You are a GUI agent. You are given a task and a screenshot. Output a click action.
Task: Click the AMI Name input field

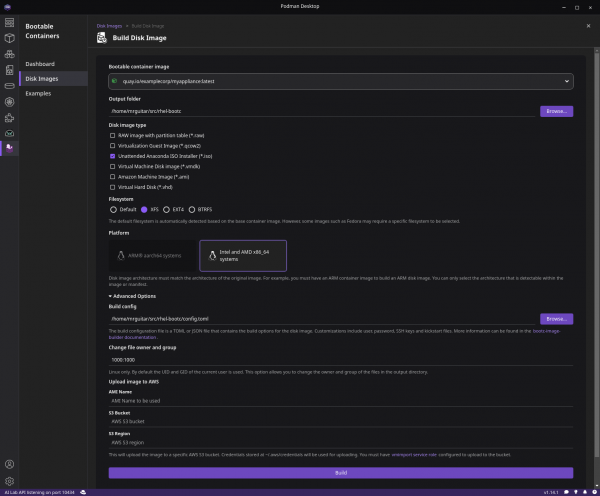(341, 401)
